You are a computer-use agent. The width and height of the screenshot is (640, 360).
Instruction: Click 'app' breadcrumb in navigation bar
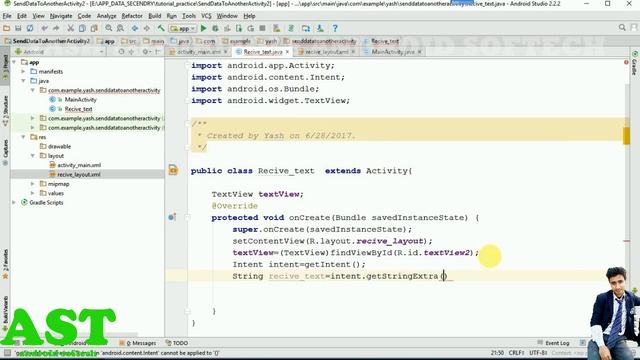click(x=106, y=41)
